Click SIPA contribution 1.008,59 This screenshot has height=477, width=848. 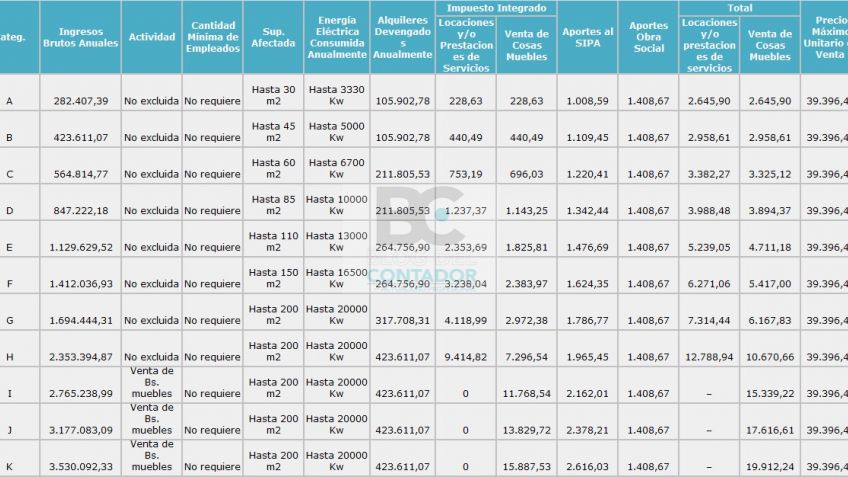point(587,101)
